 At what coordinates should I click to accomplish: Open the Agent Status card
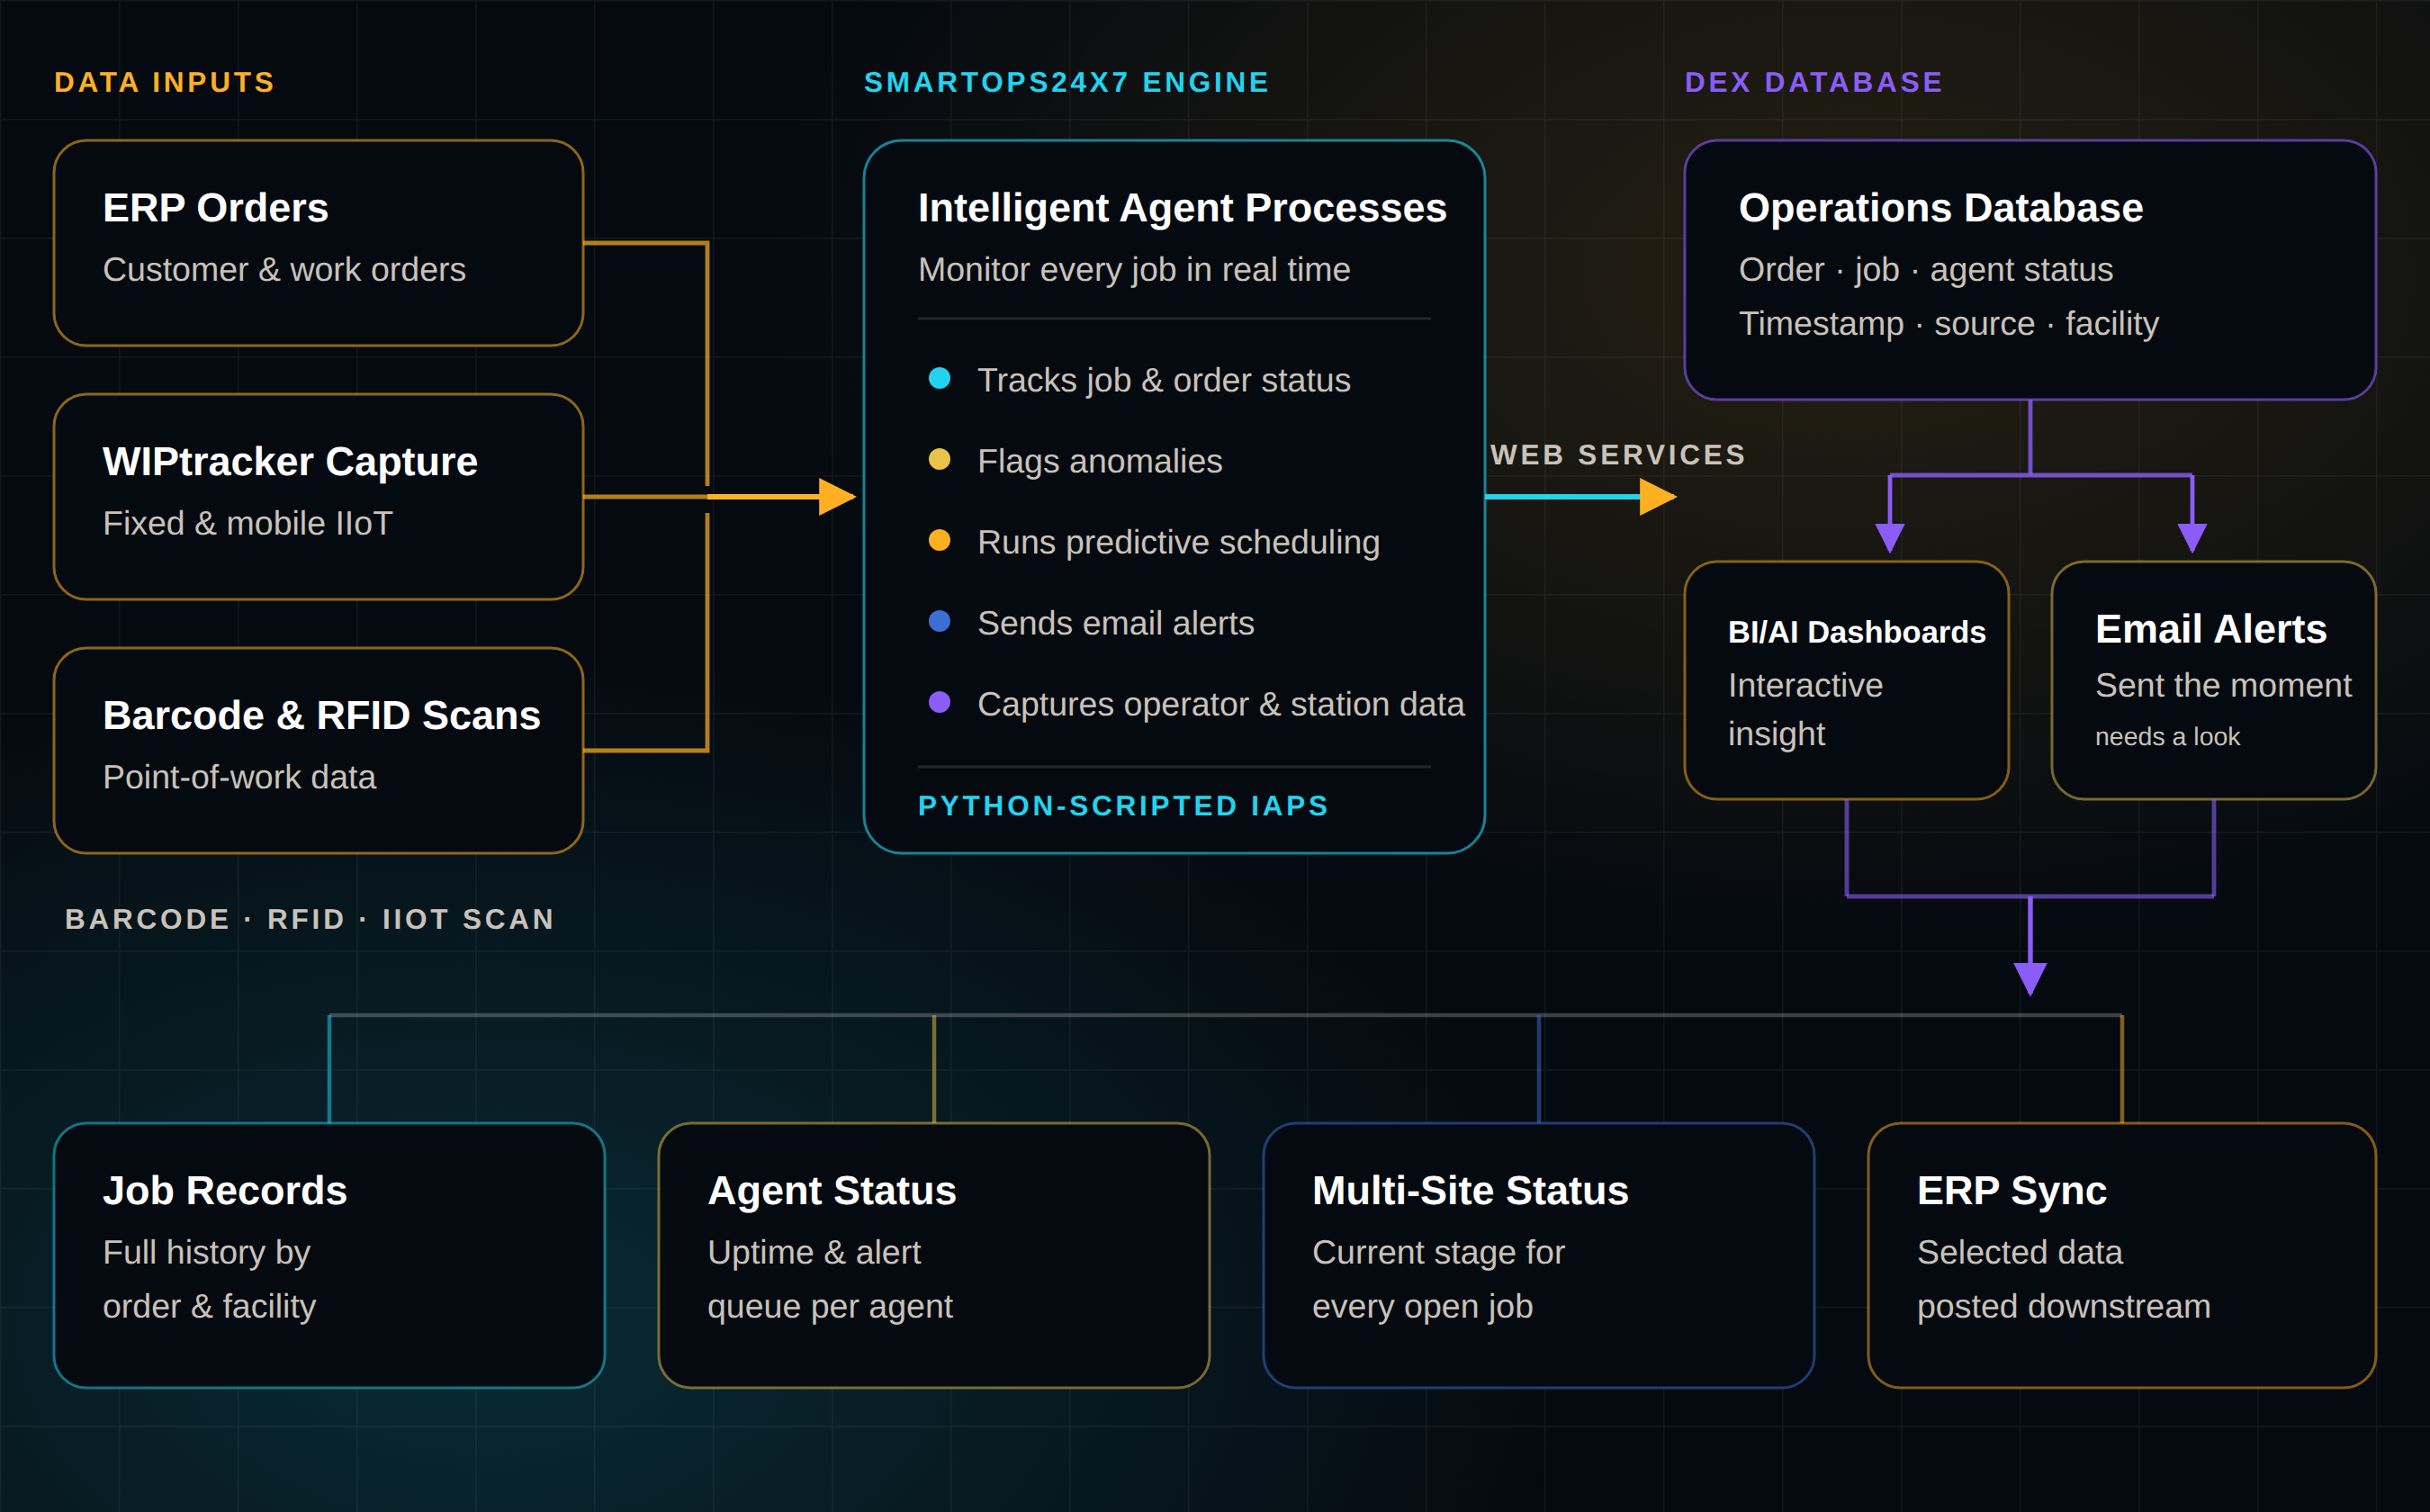pos(934,1255)
